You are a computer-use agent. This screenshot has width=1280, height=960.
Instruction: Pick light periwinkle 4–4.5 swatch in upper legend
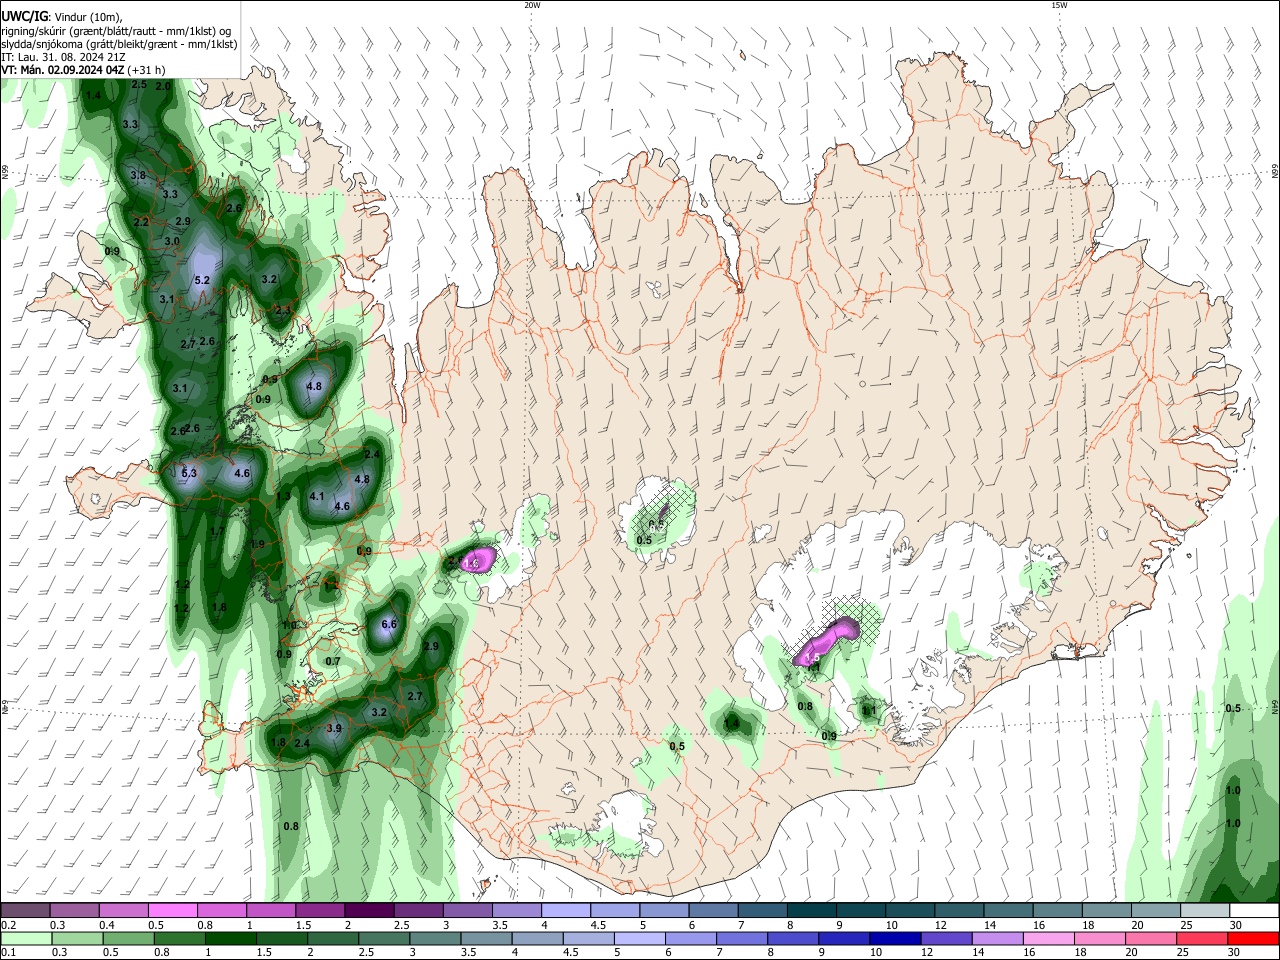tap(565, 910)
